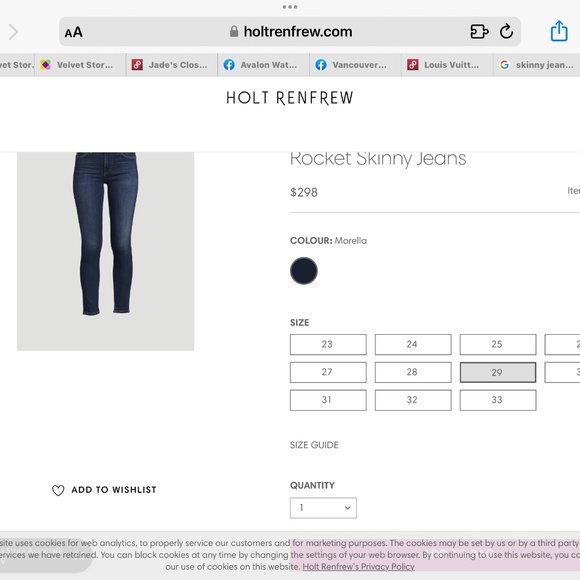Screen dimensions: 580x580
Task: Click the lock icon beside holtrenfrew.com
Action: coord(234,31)
